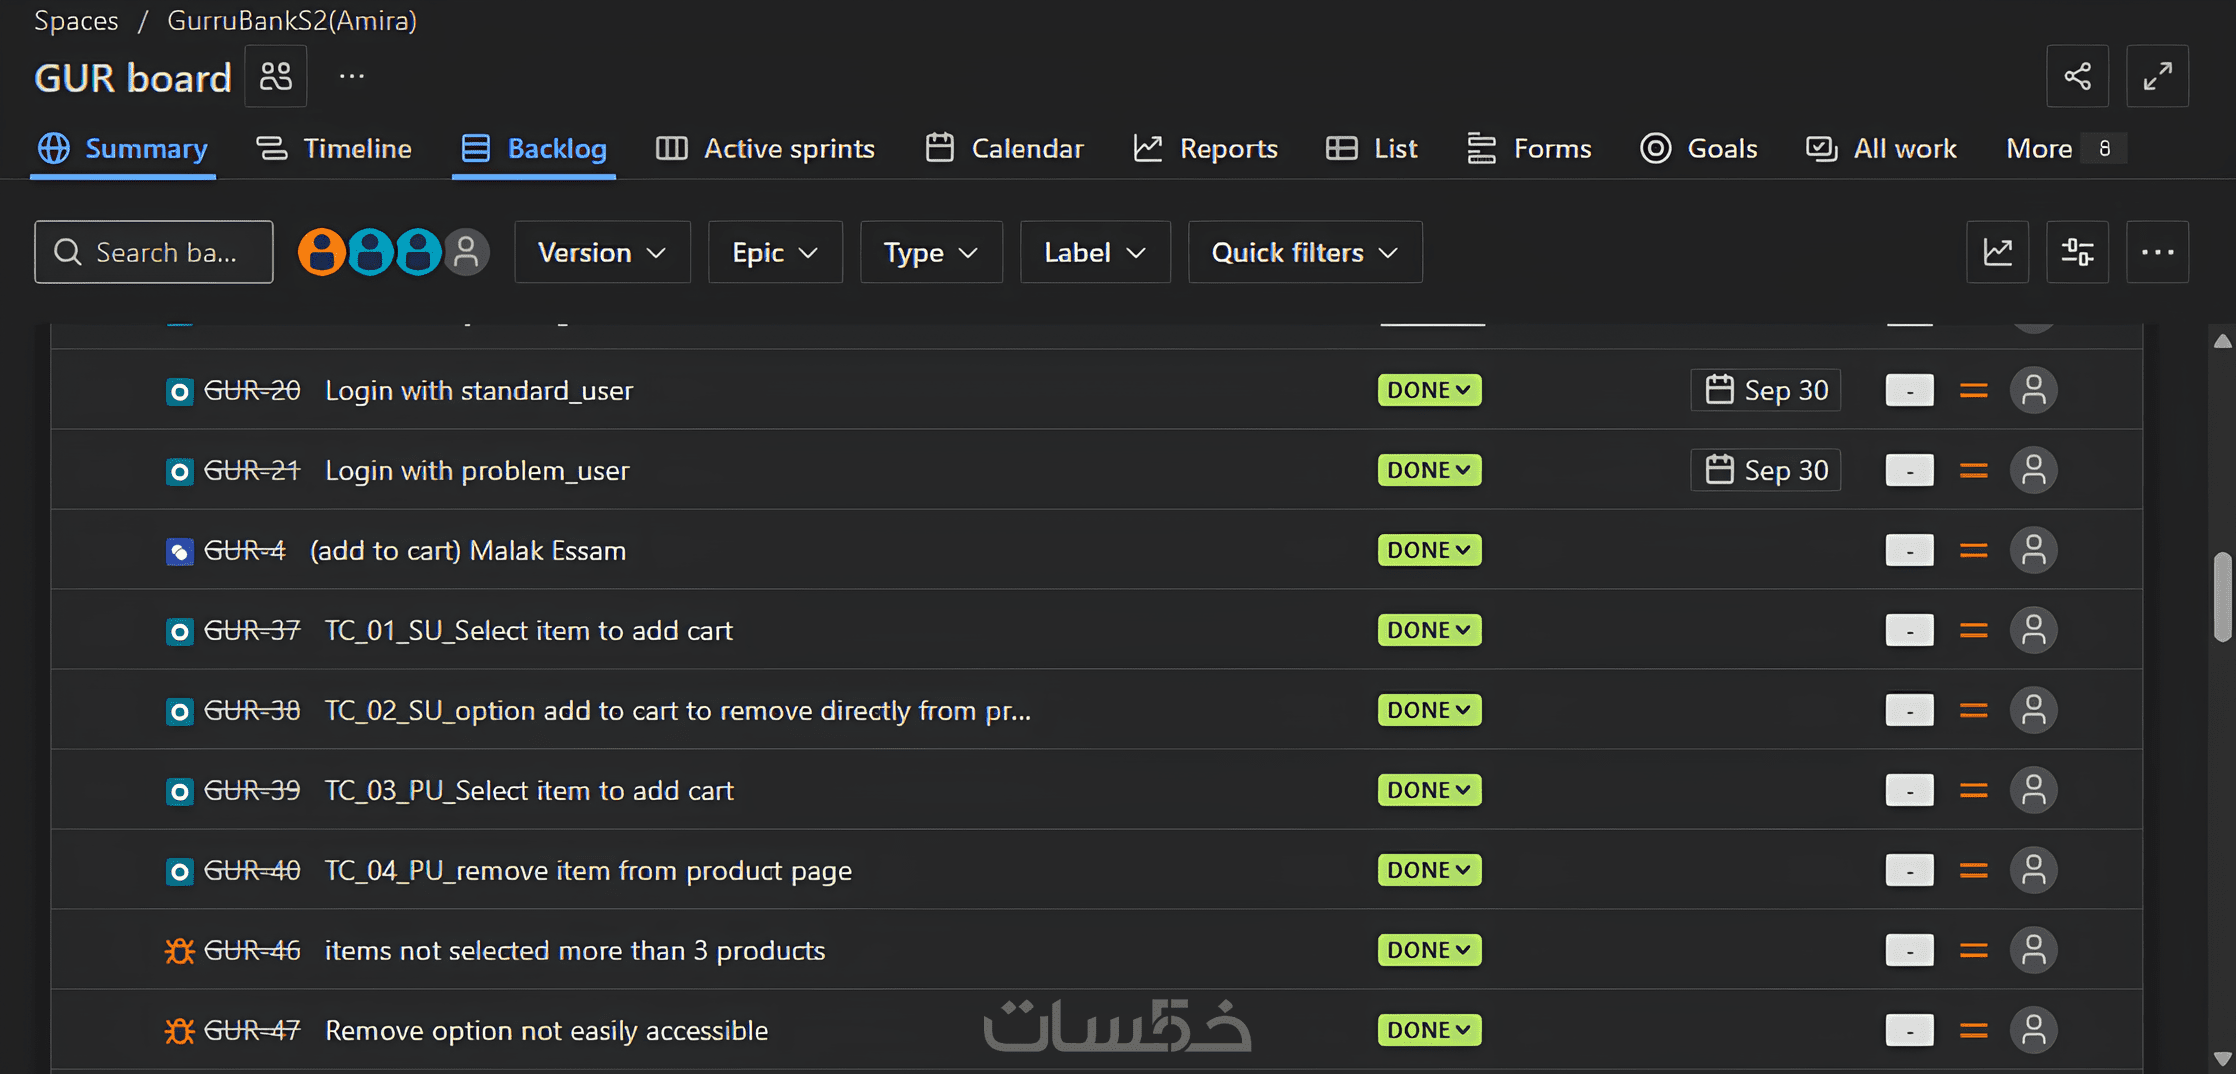Open board actions ellipsis beside GUR board title
The image size is (2236, 1074).
(x=352, y=76)
